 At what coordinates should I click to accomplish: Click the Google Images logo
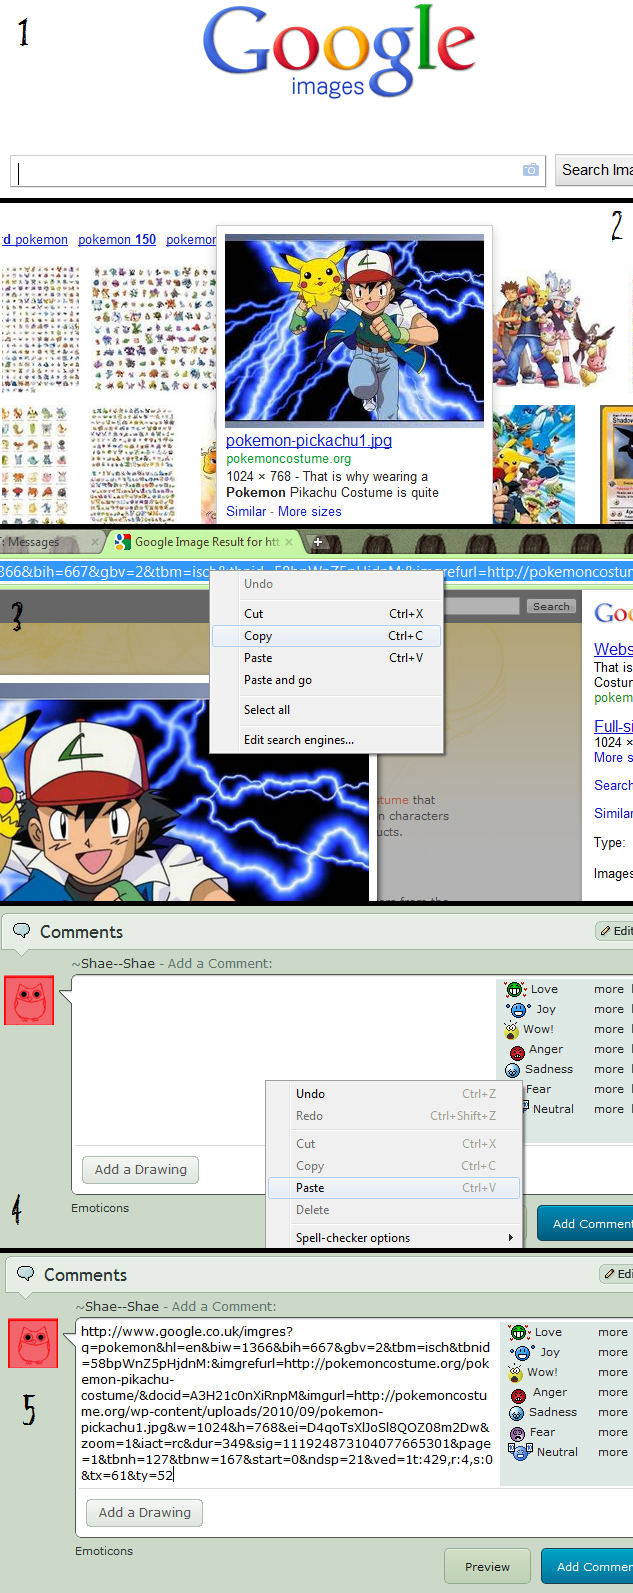(339, 53)
